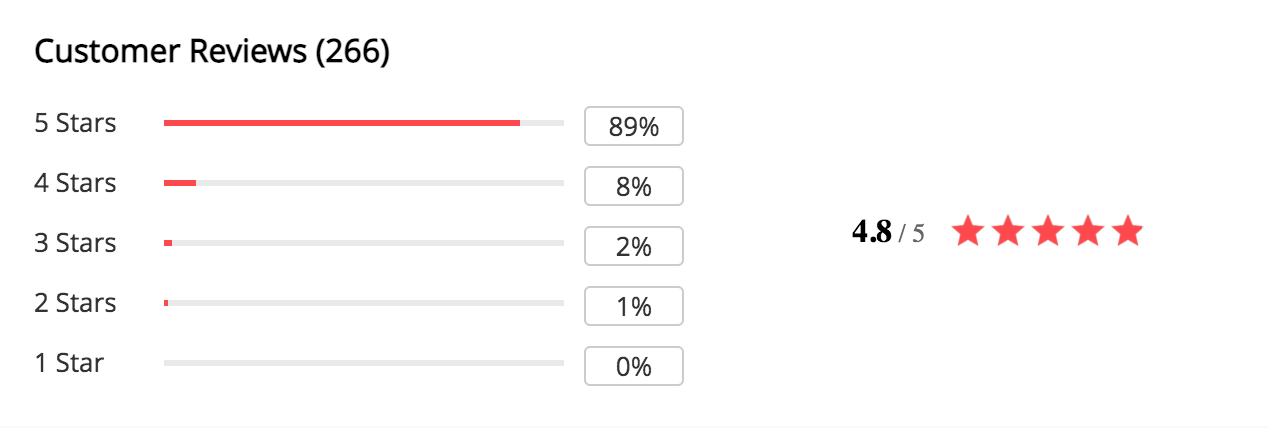Click the 1 Star empty progress bar
Screen dimensions: 1268x428
(364, 363)
